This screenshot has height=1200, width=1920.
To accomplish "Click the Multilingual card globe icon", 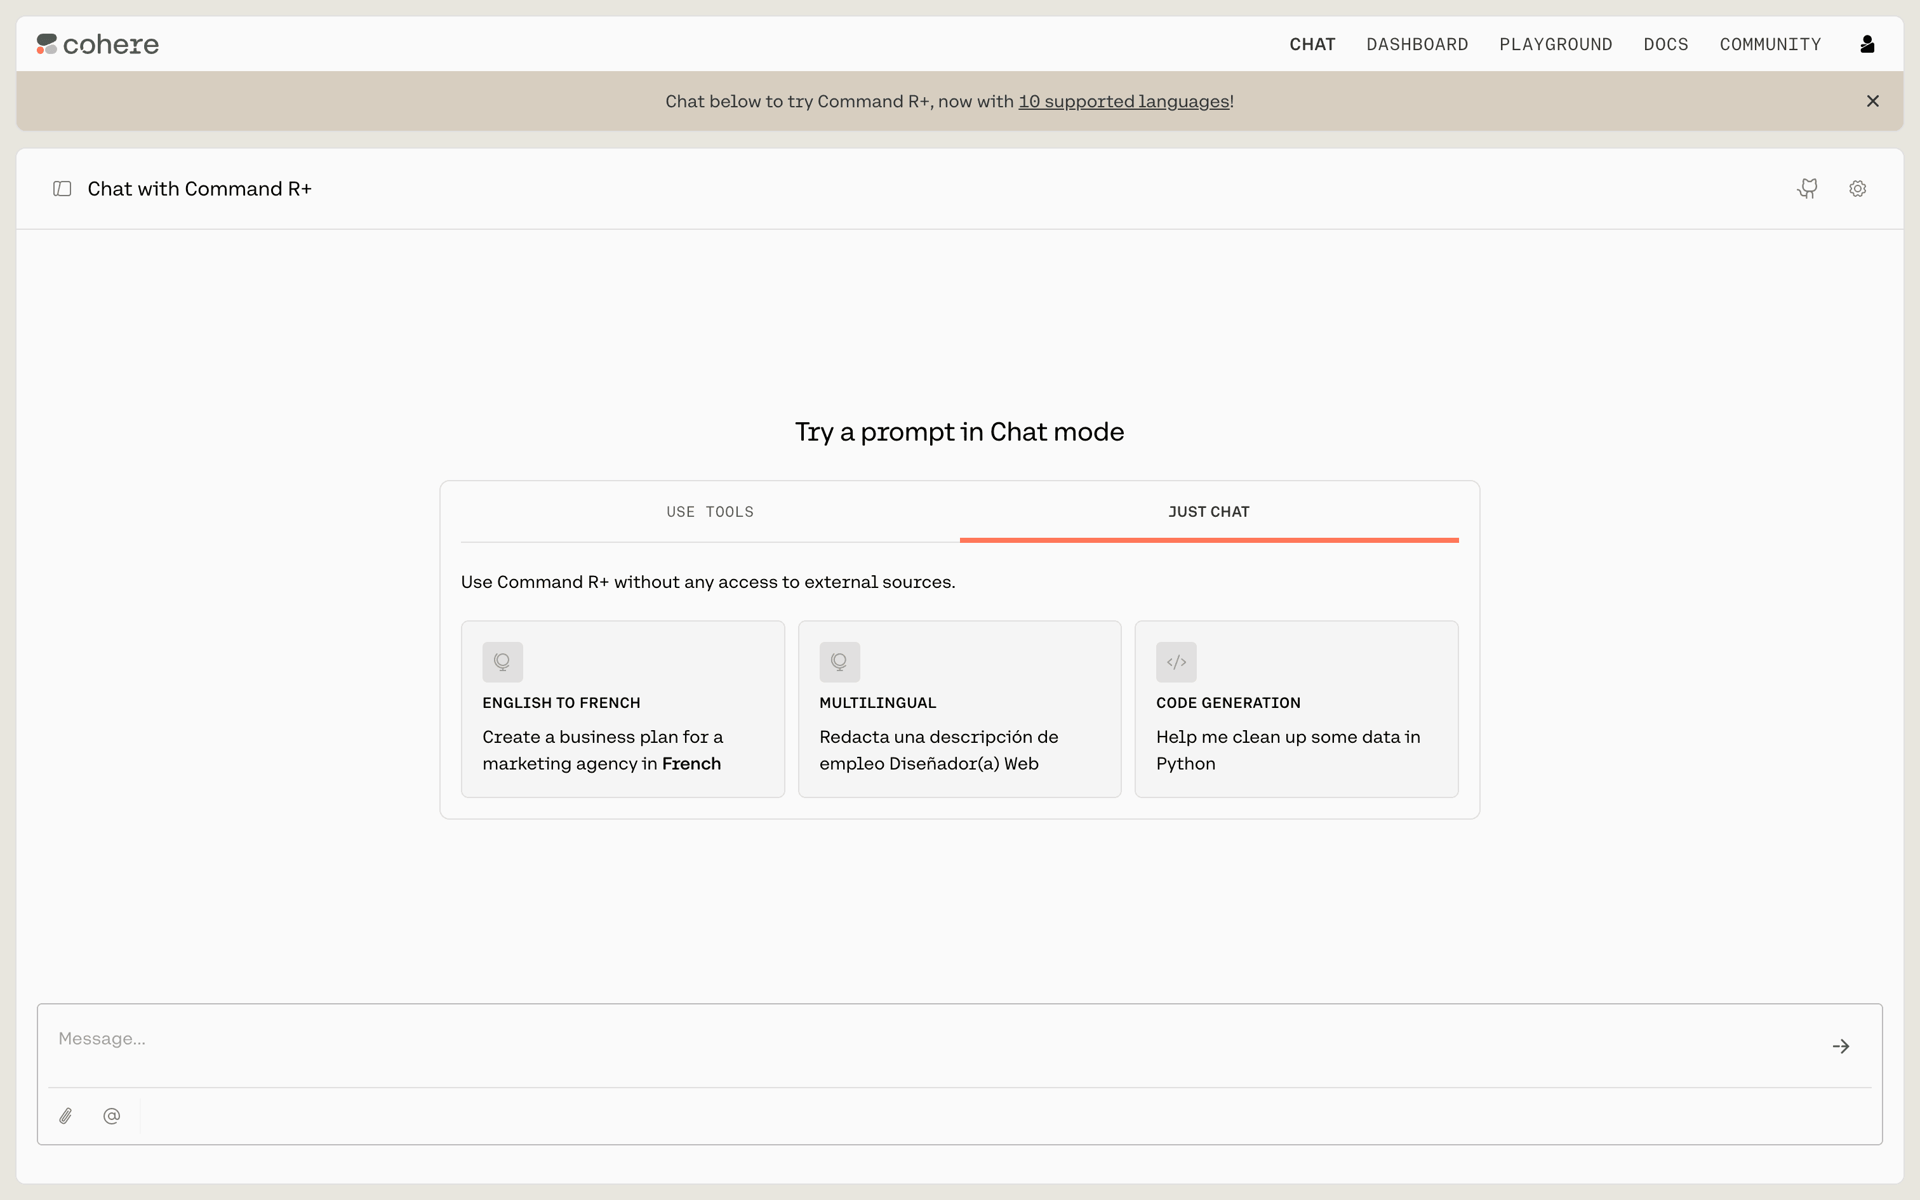I will pos(840,662).
